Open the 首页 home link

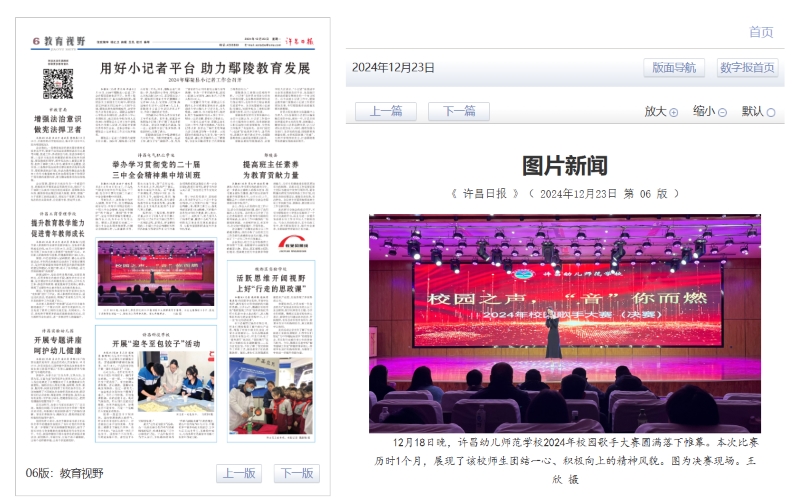point(761,32)
